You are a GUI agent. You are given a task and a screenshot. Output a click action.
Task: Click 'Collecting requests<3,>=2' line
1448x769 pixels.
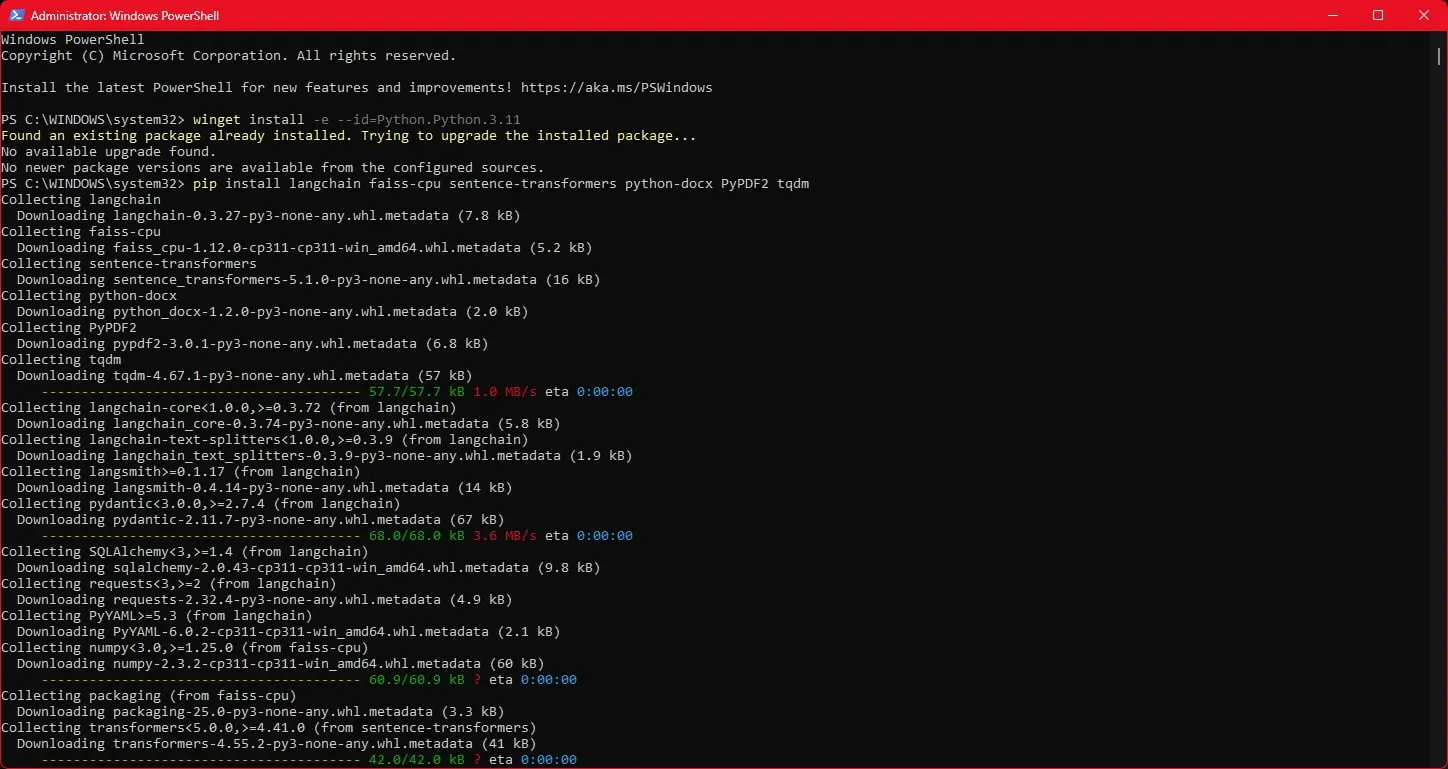(169, 584)
